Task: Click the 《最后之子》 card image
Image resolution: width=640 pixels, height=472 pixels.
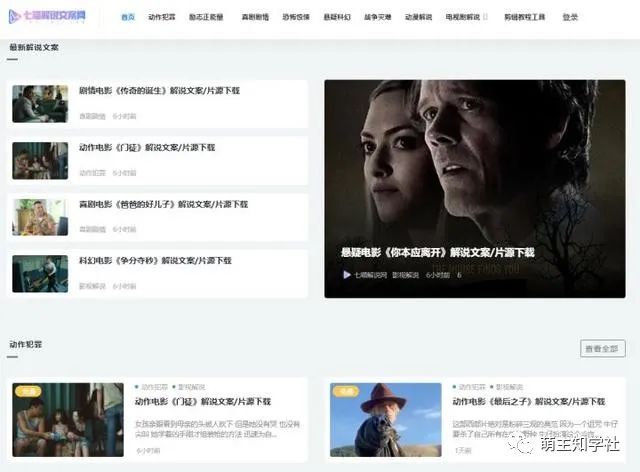Action: [x=386, y=420]
